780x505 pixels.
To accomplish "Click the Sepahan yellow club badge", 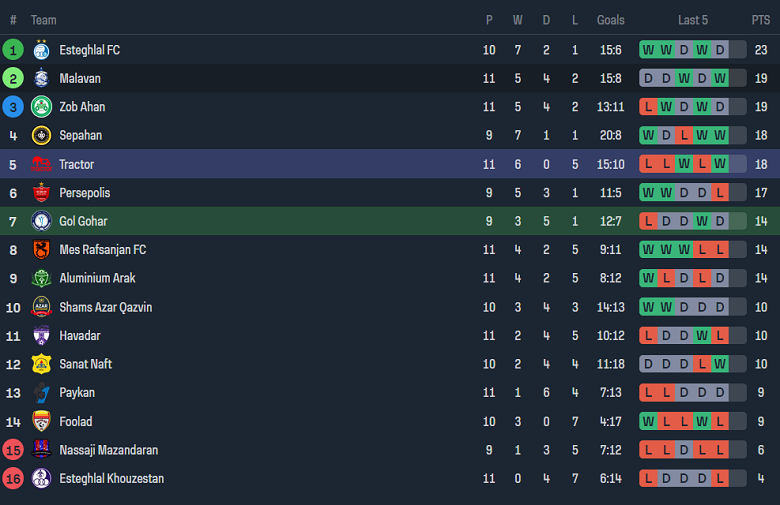I will coord(41,136).
